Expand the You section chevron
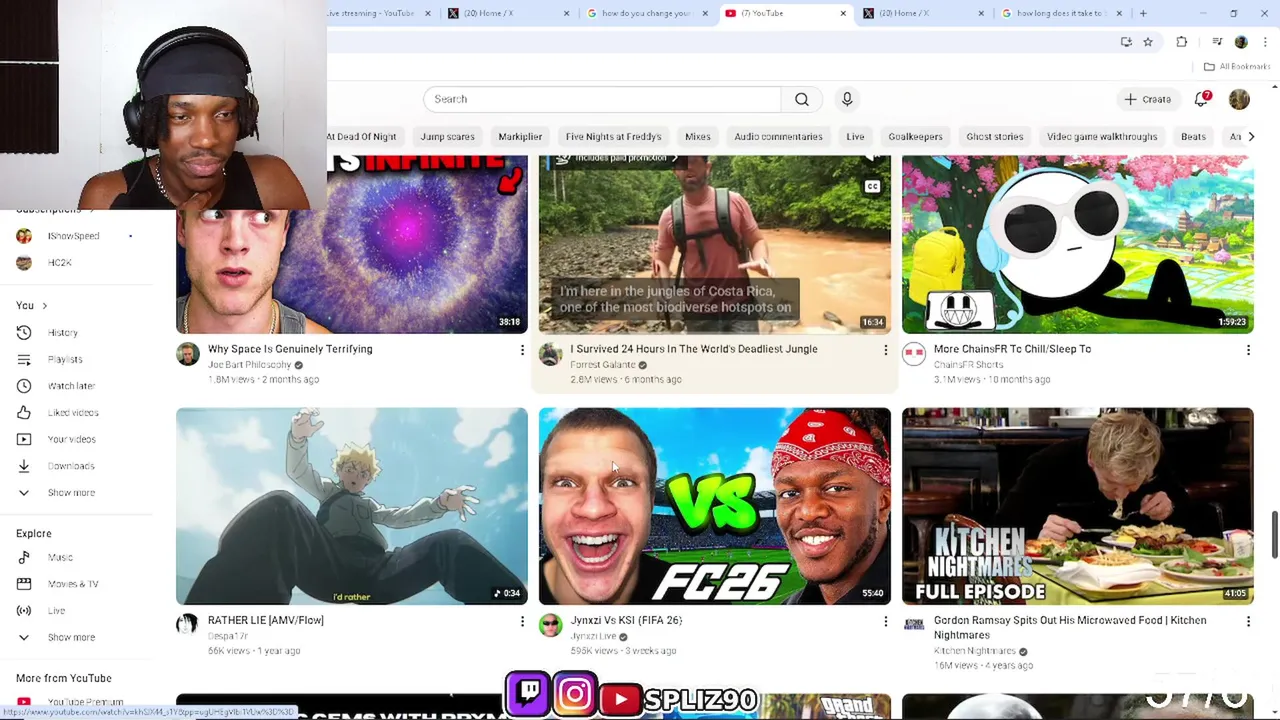 44,306
